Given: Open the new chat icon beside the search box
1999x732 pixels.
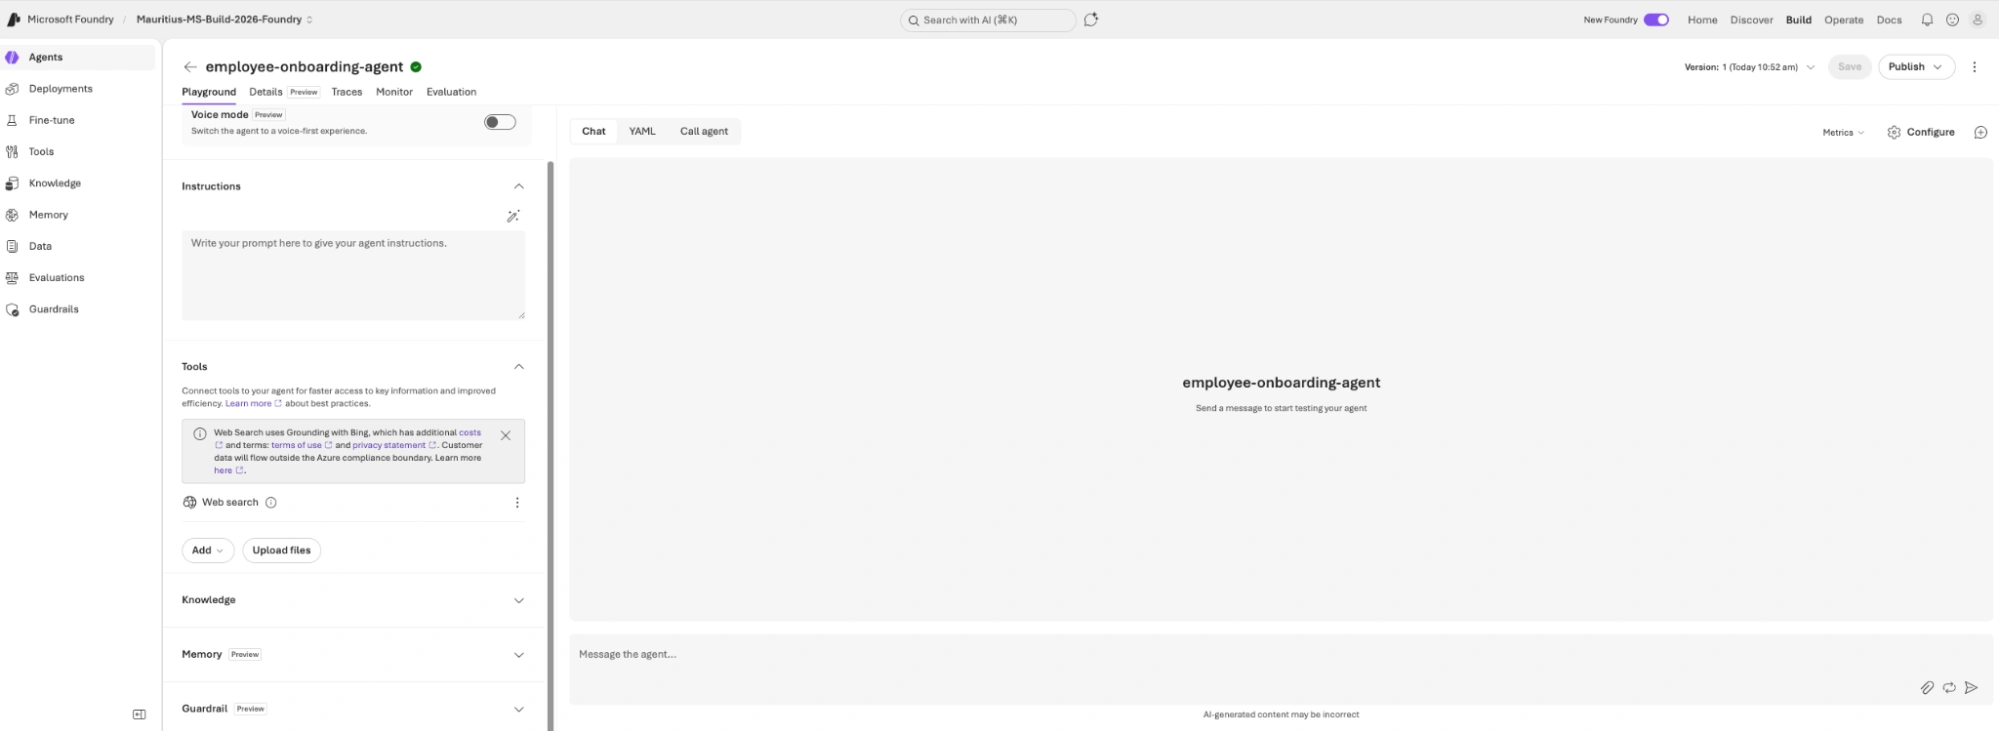Looking at the screenshot, I should pos(1091,20).
